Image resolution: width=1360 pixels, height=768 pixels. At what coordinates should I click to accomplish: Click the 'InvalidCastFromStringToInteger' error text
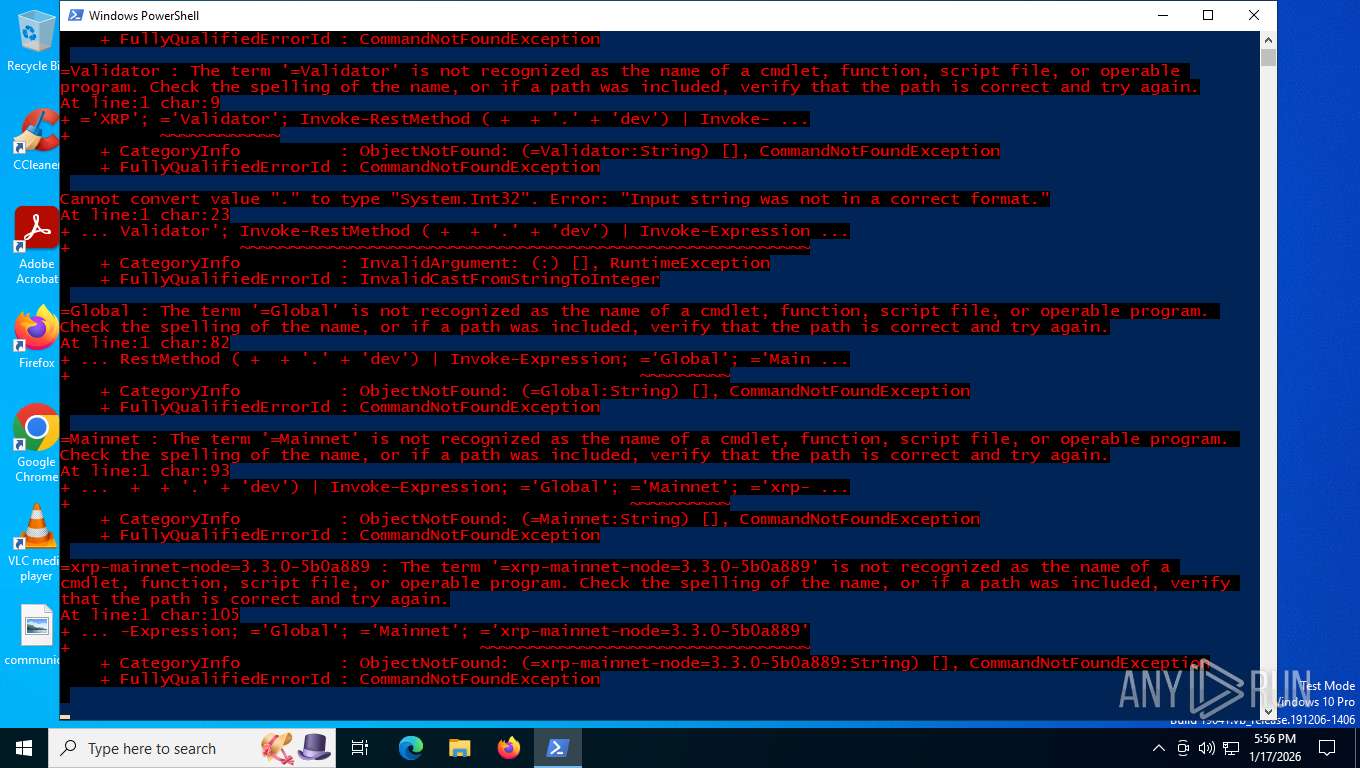509,279
